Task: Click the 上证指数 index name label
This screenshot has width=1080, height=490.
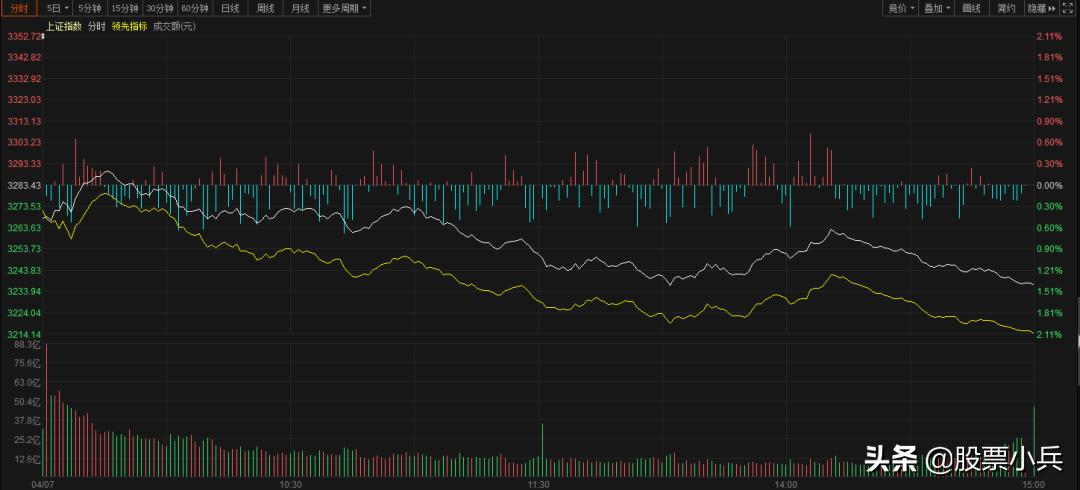Action: (64, 25)
